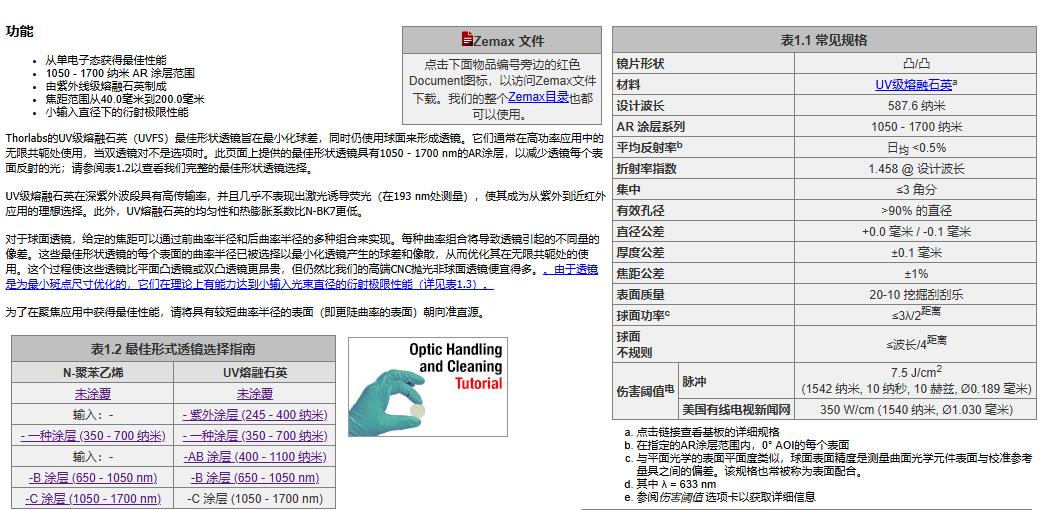Click footnote d 其中 λ = 633 nm
The height and width of the screenshot is (510, 1047).
(676, 484)
